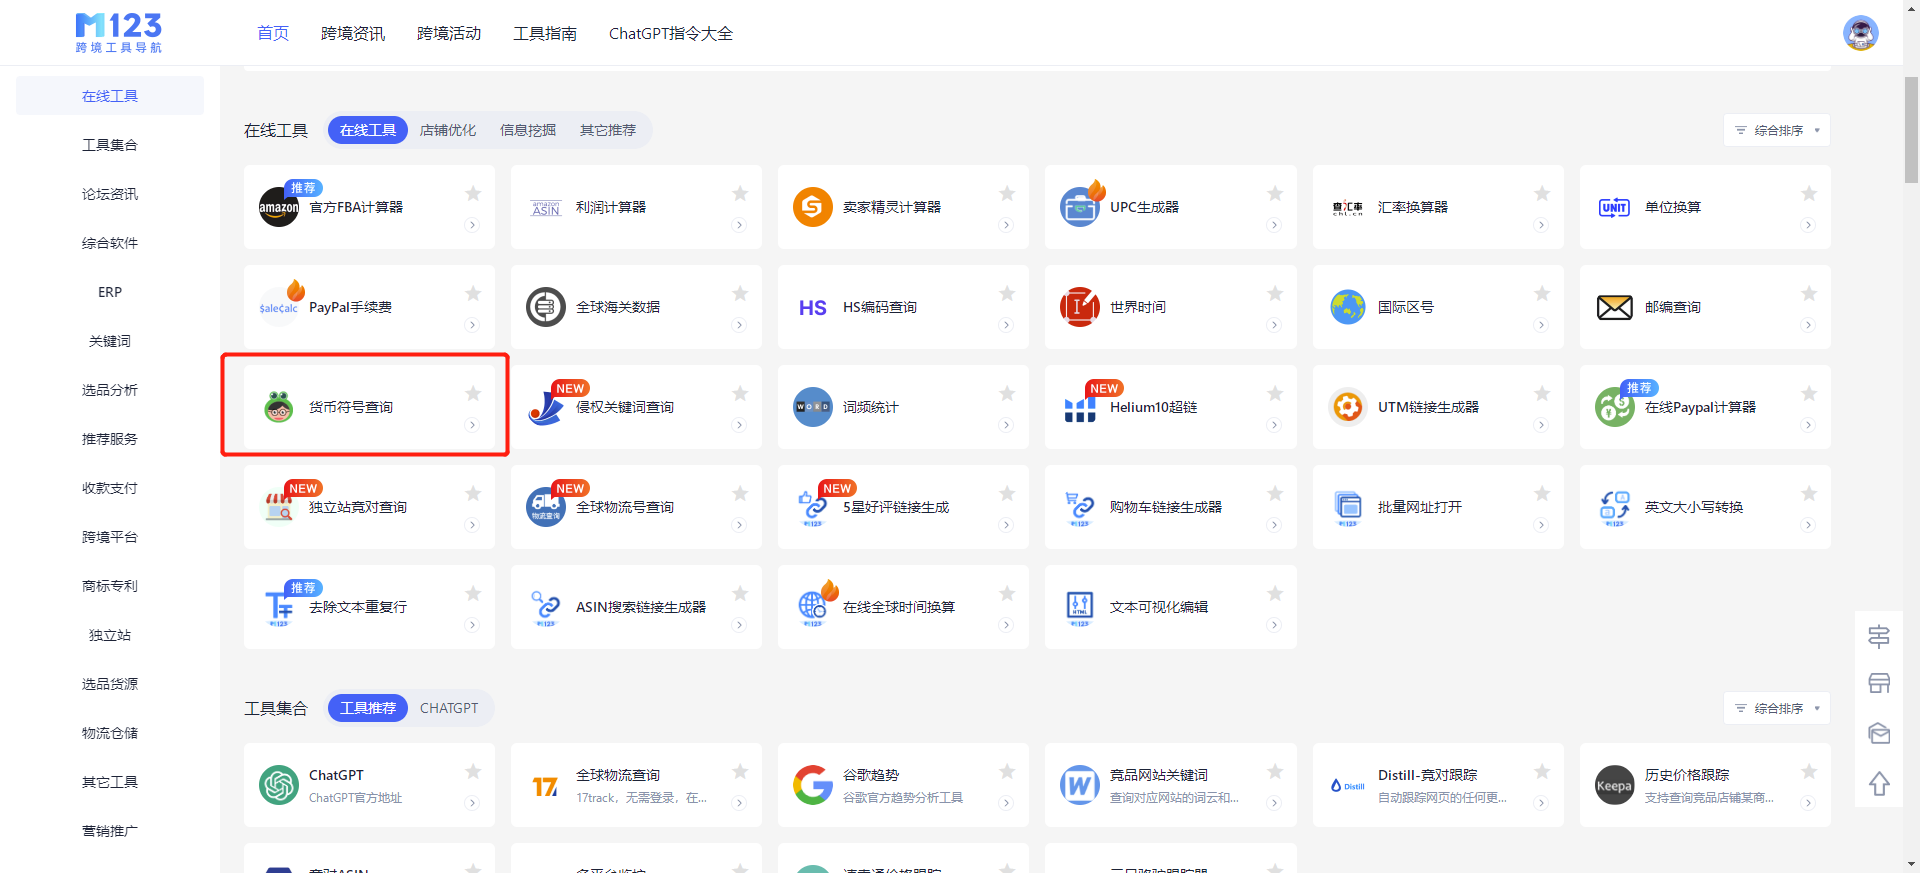Click the M123 site logo
The width and height of the screenshot is (1920, 873).
[118, 33]
